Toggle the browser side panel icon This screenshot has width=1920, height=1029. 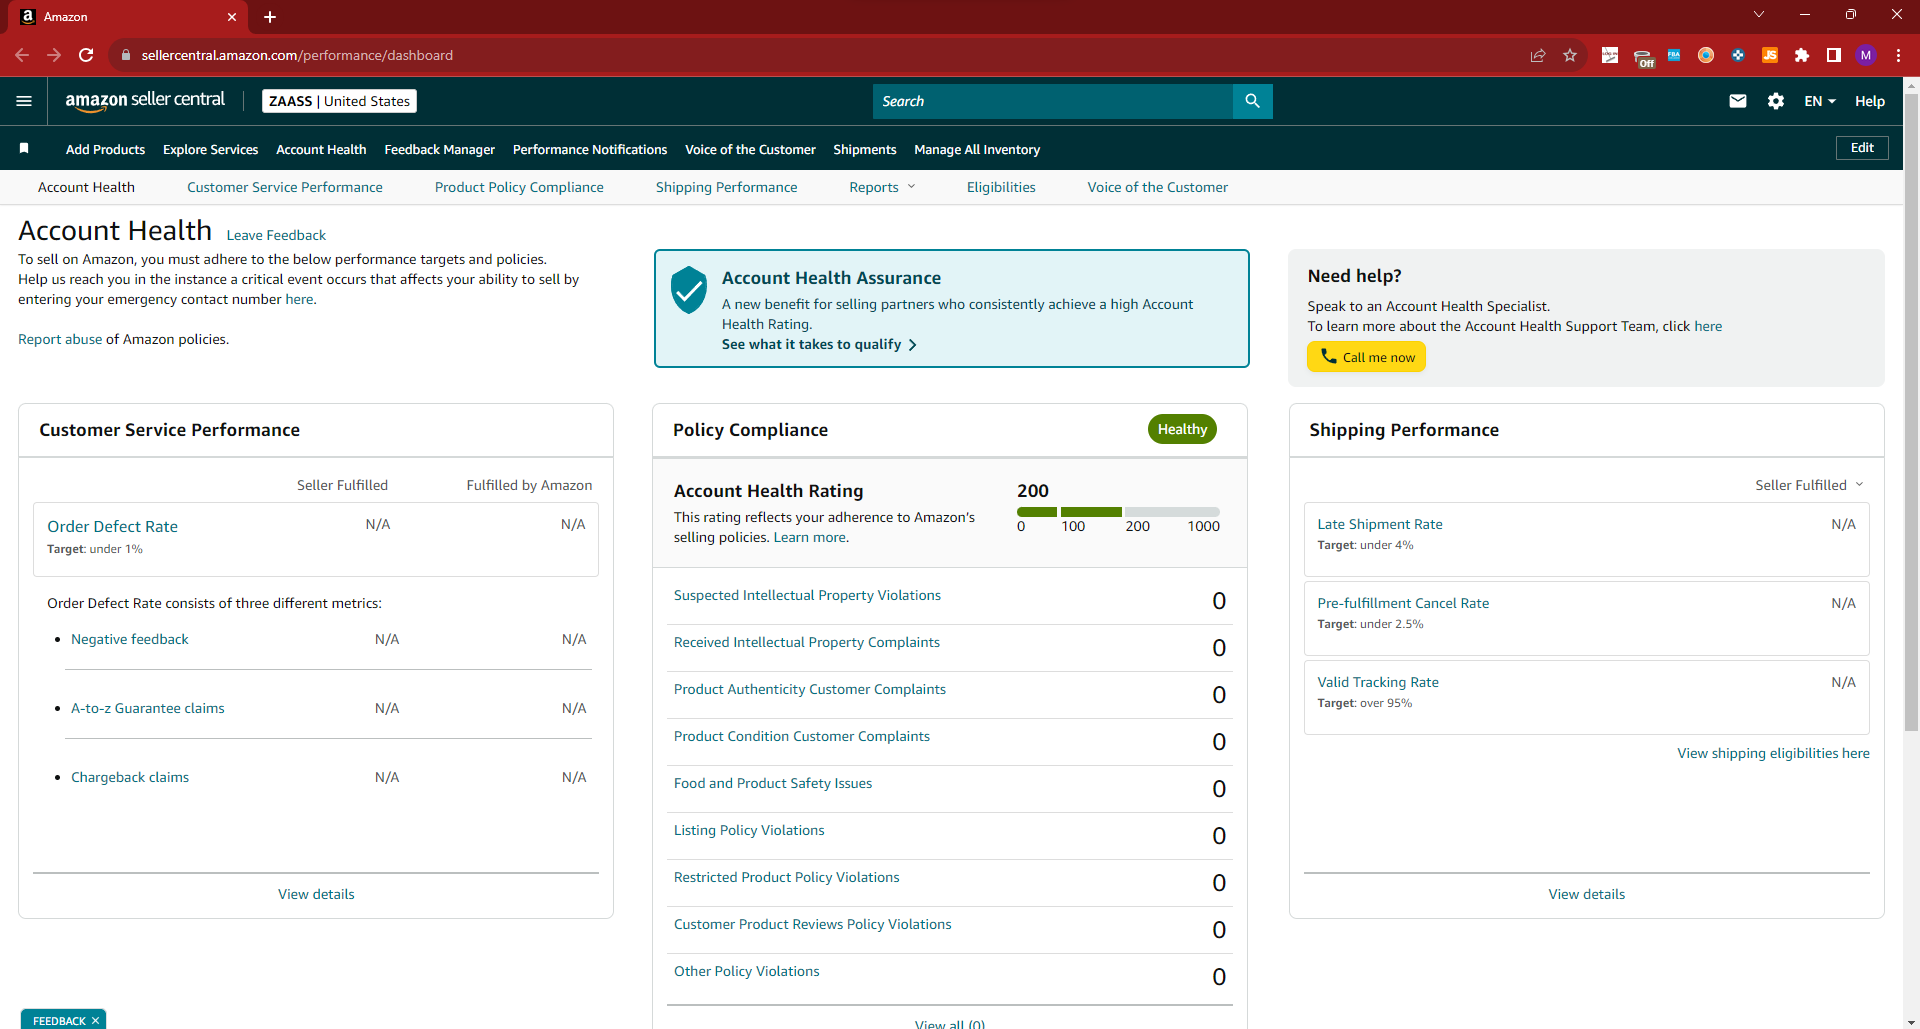pyautogui.click(x=1834, y=55)
